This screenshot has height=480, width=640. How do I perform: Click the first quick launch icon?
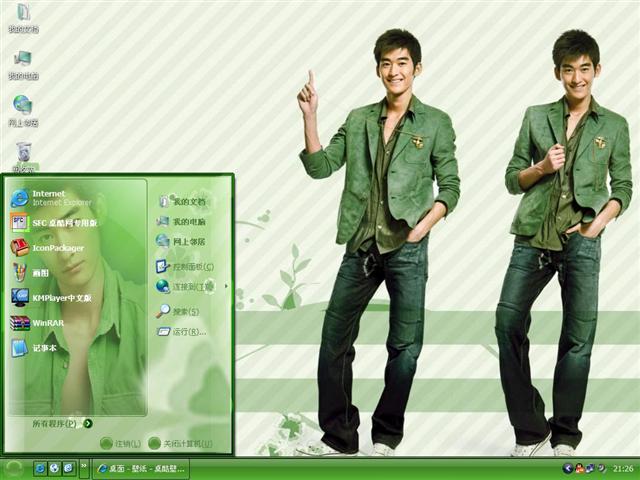pos(40,468)
